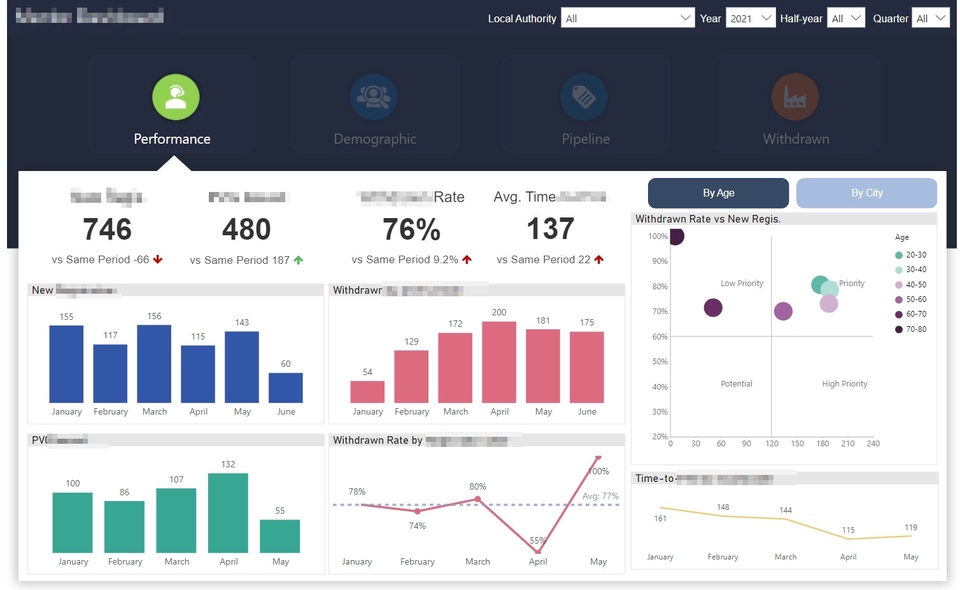Open the Withdrawn factory icon

pos(795,97)
